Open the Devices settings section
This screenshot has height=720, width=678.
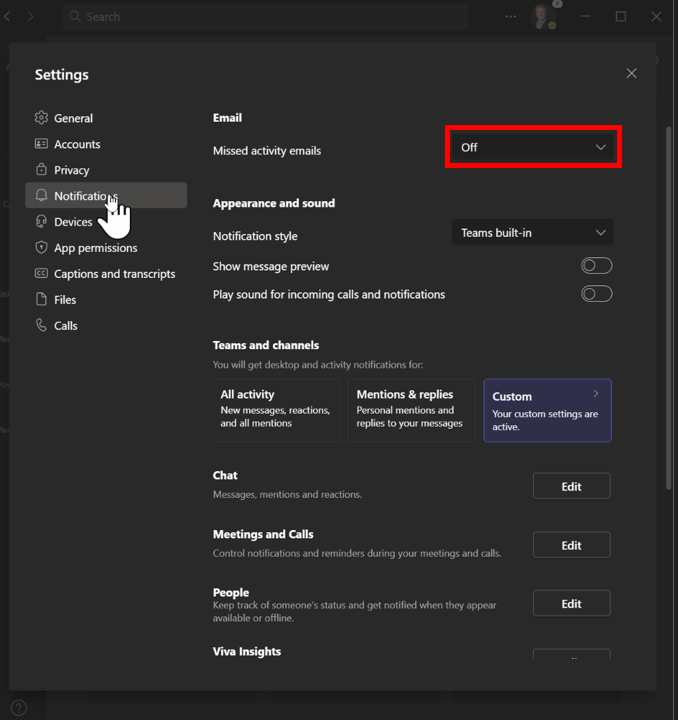coord(106,222)
